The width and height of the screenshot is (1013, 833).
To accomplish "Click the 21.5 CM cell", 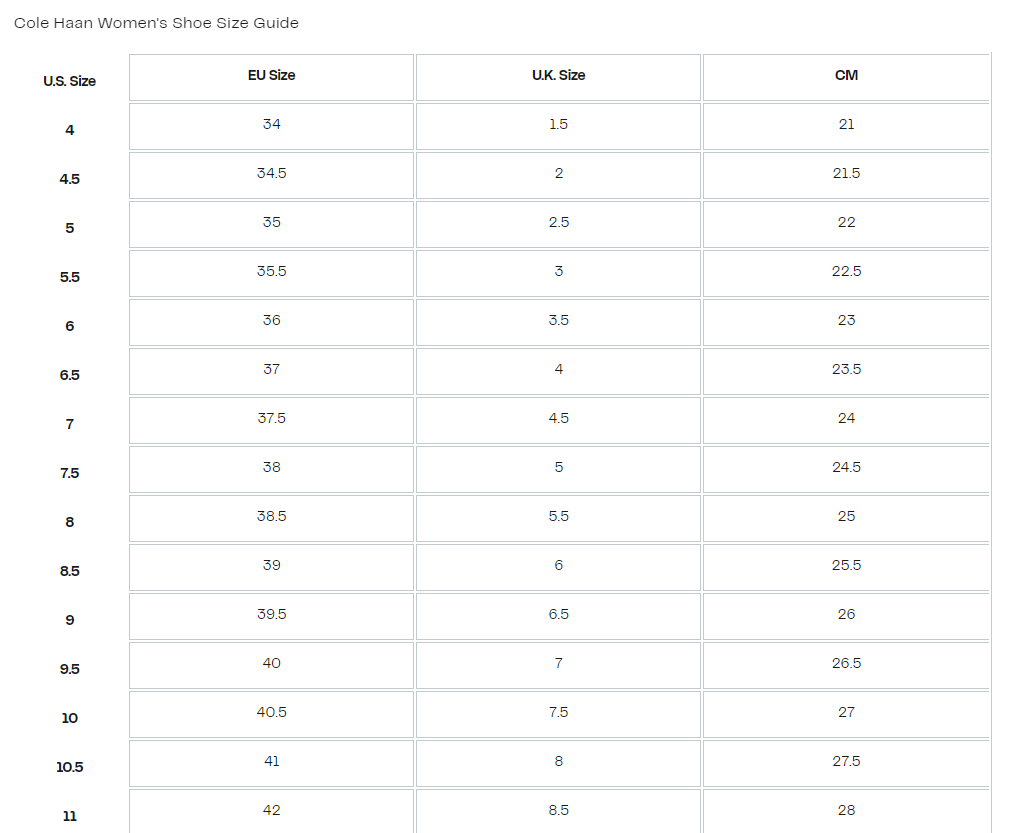I will coord(846,174).
